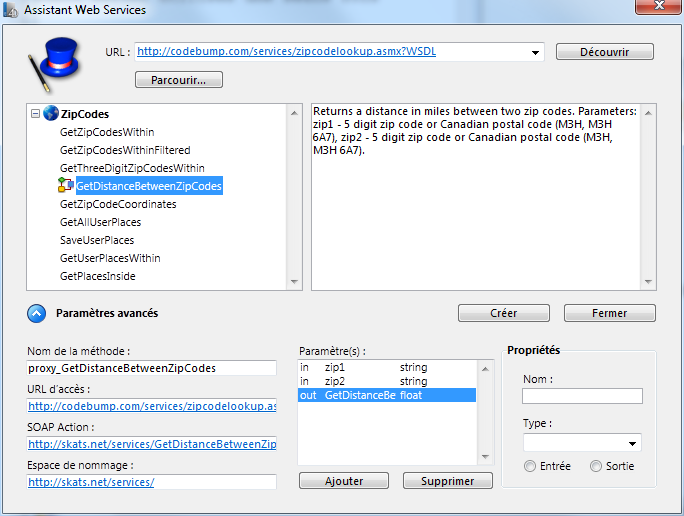Select the ZipCodes root node
The height and width of the screenshot is (516, 684).
point(85,114)
